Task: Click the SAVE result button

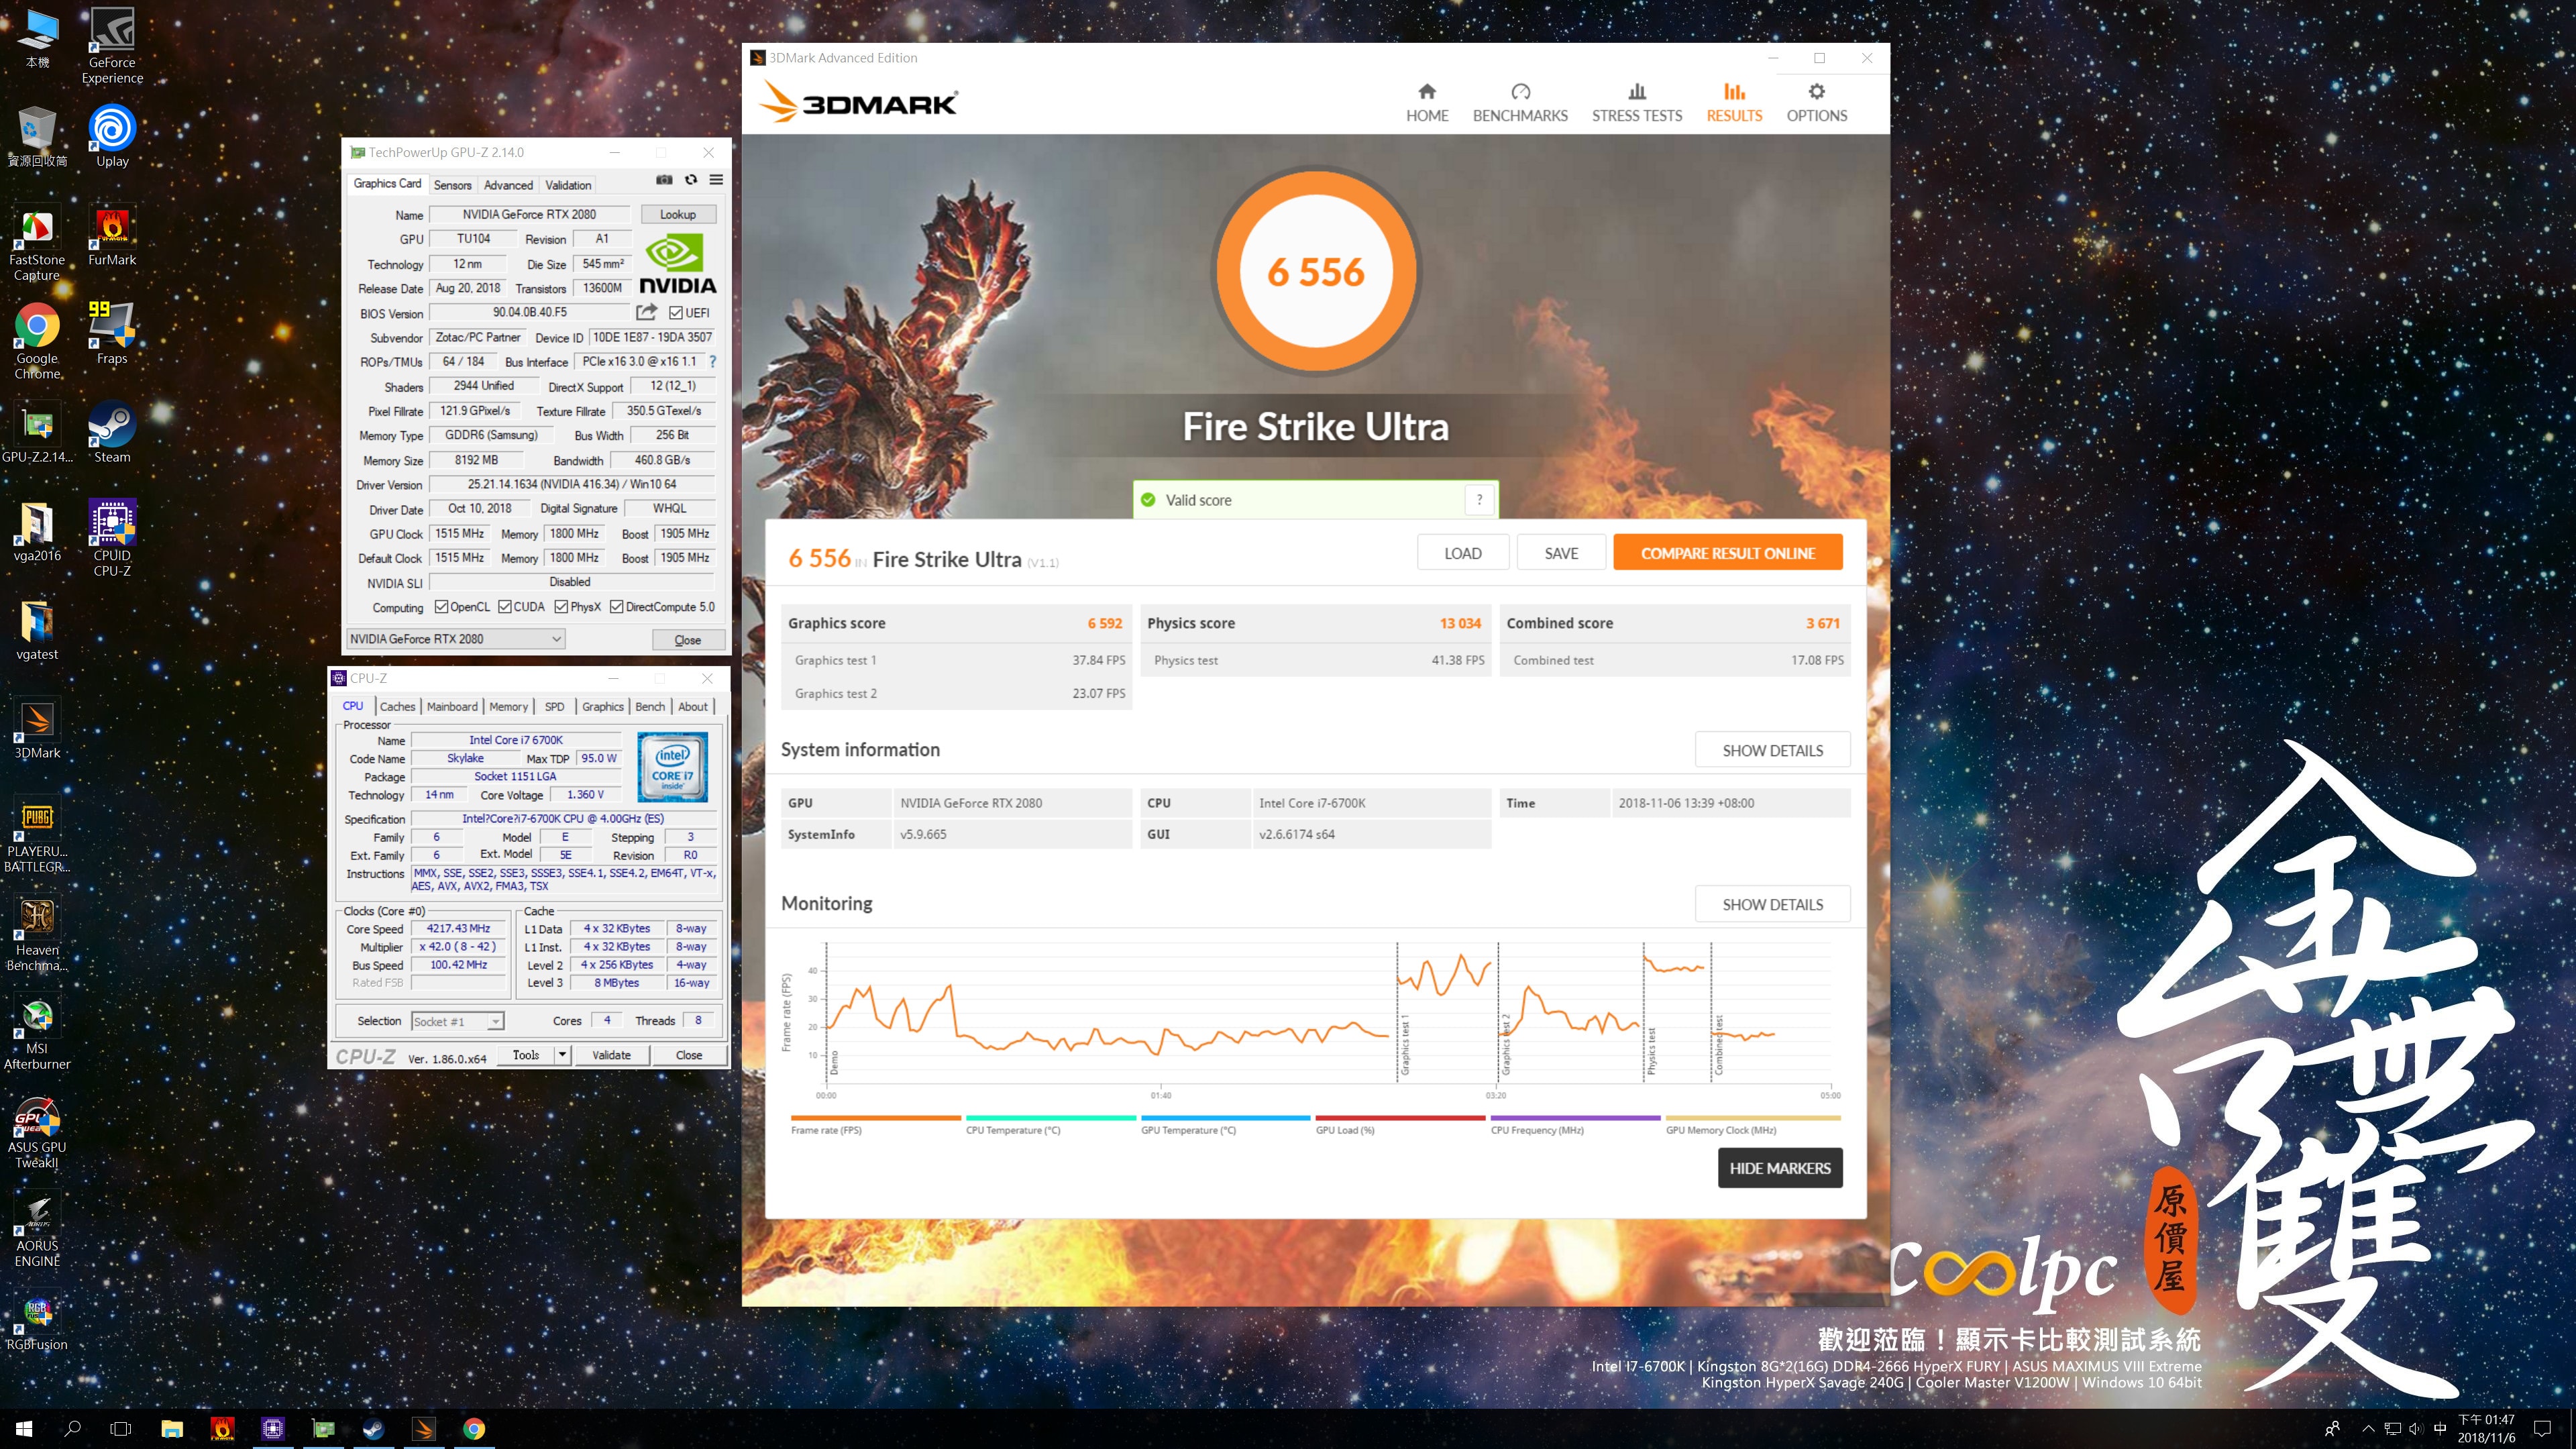Action: click(x=1561, y=553)
